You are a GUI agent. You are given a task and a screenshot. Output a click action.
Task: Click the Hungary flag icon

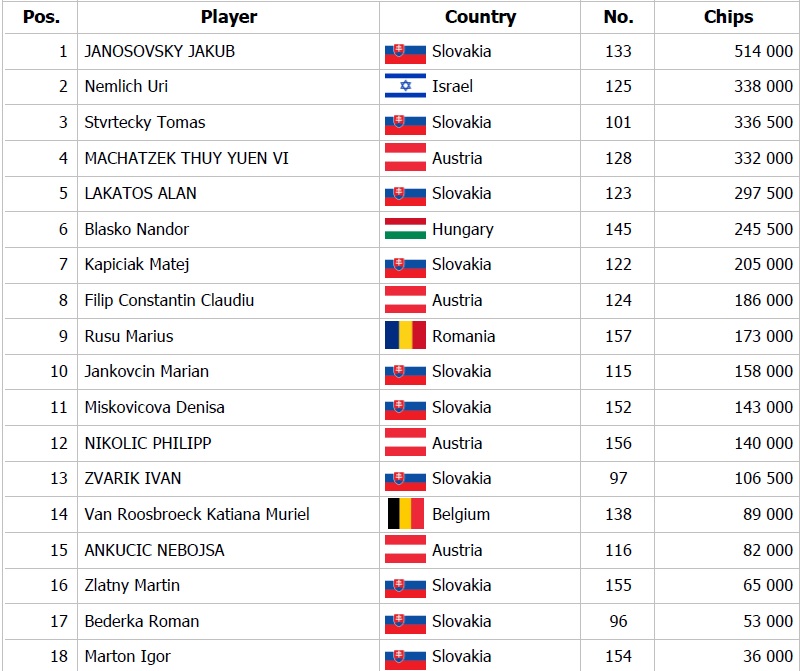tap(405, 229)
